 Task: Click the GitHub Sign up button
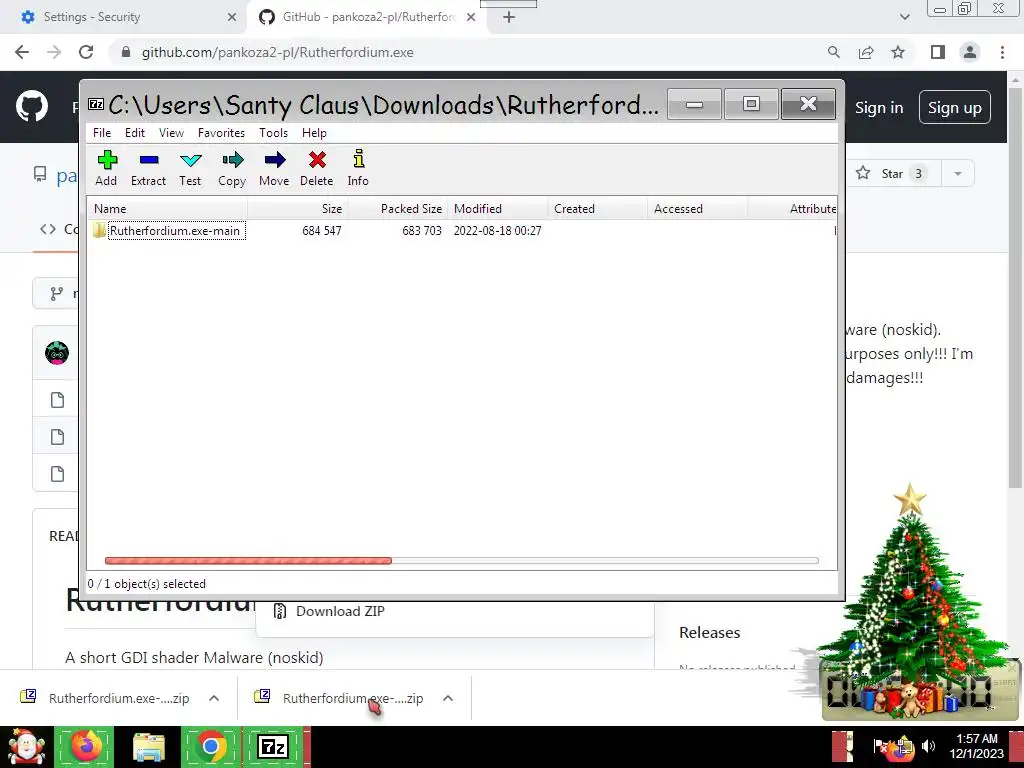[955, 107]
